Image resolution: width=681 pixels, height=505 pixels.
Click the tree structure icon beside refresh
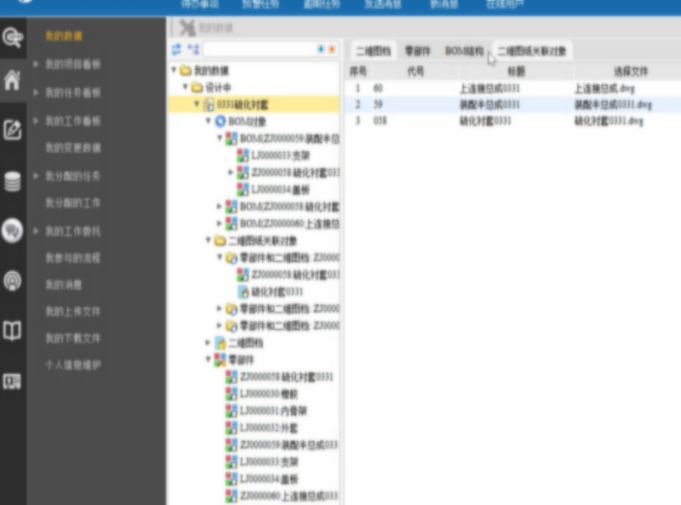click(193, 50)
